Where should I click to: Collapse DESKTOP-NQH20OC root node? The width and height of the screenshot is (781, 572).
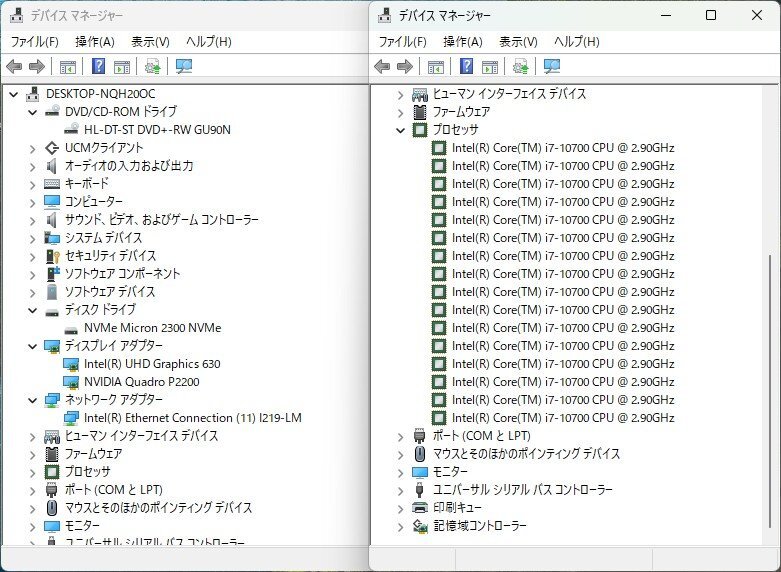(x=14, y=94)
